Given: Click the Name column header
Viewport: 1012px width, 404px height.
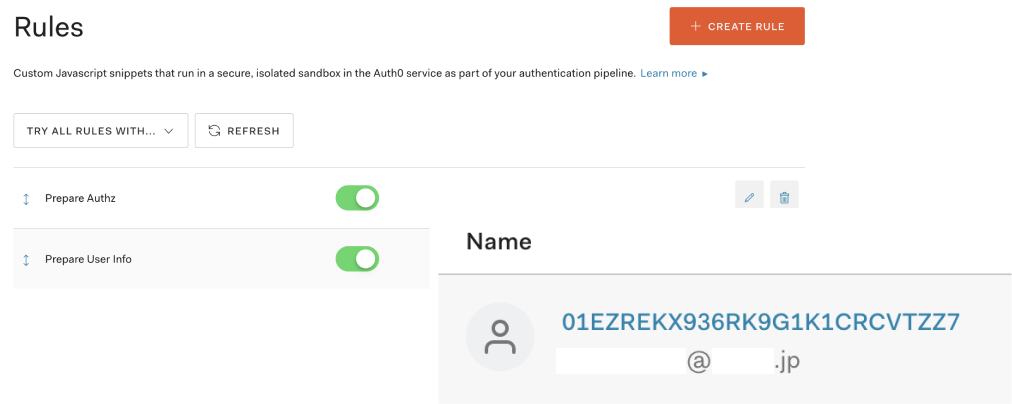Looking at the screenshot, I should click(x=499, y=241).
